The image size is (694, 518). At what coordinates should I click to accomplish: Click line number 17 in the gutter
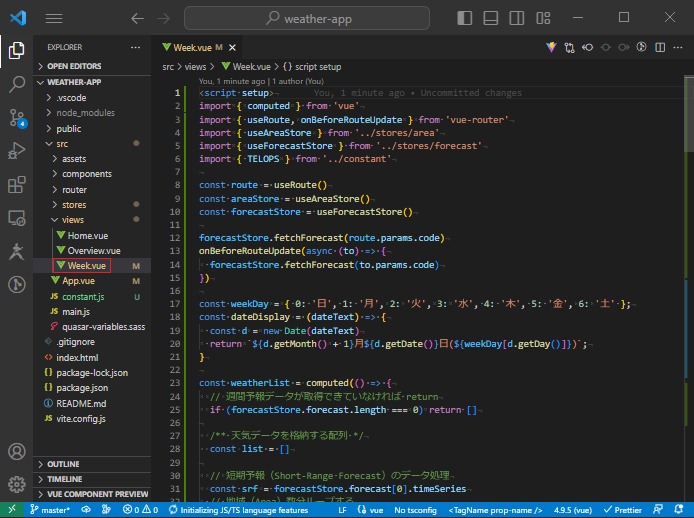tap(175, 304)
